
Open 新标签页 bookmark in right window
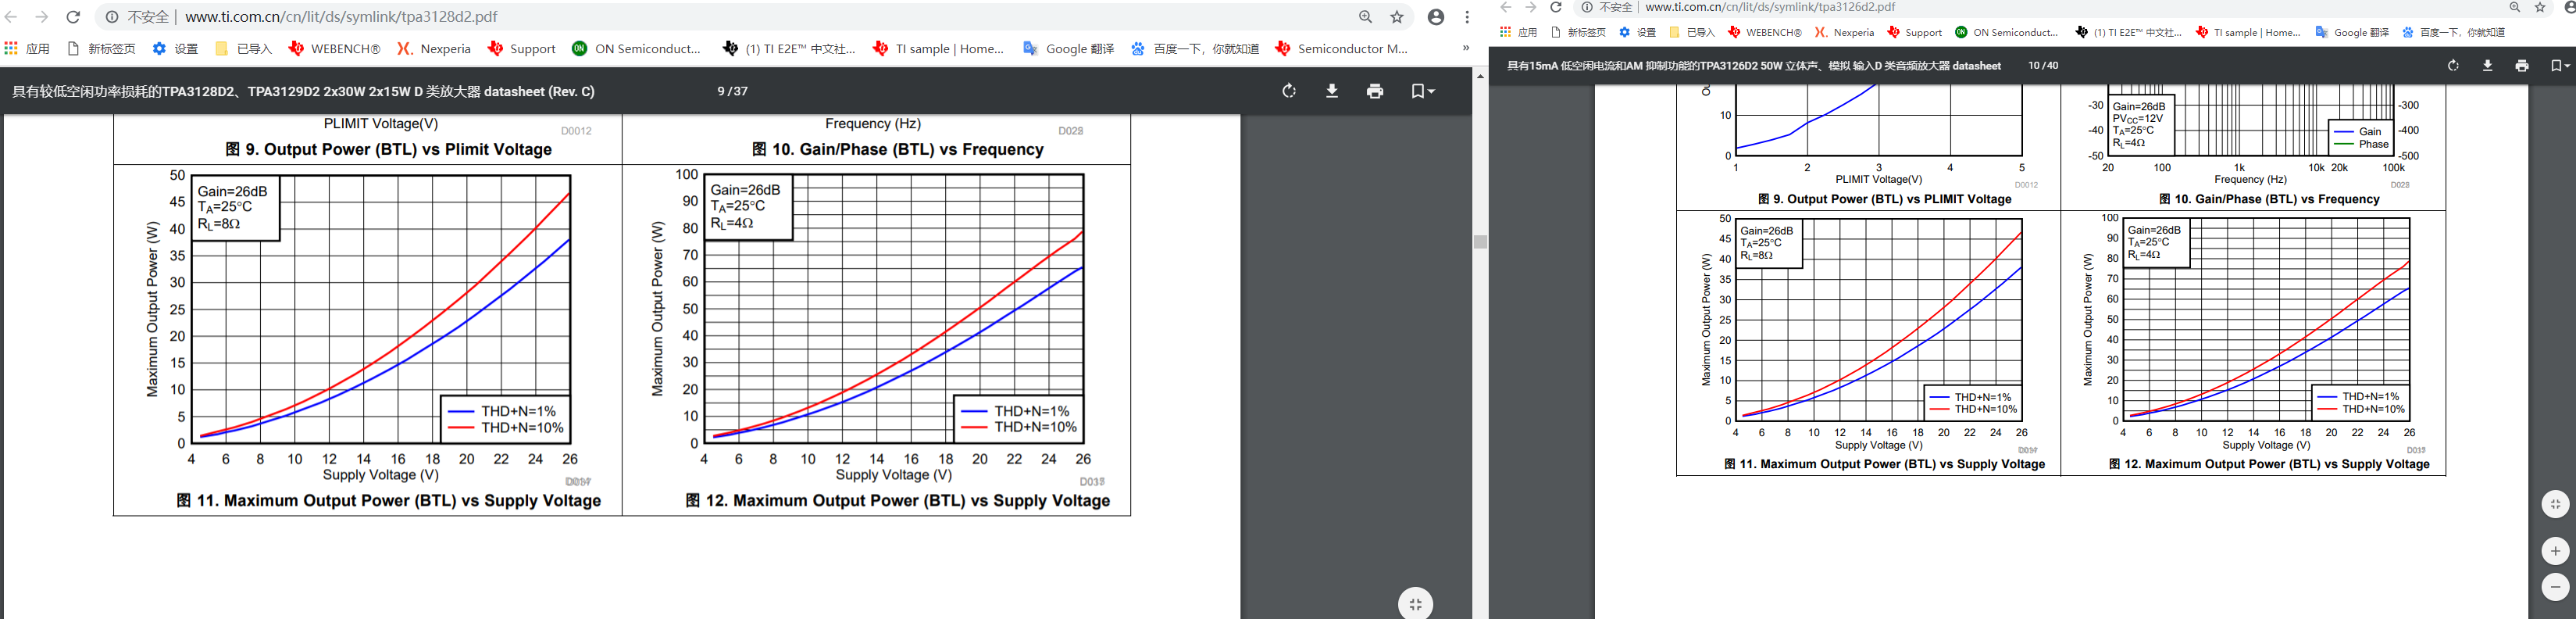click(x=1578, y=32)
